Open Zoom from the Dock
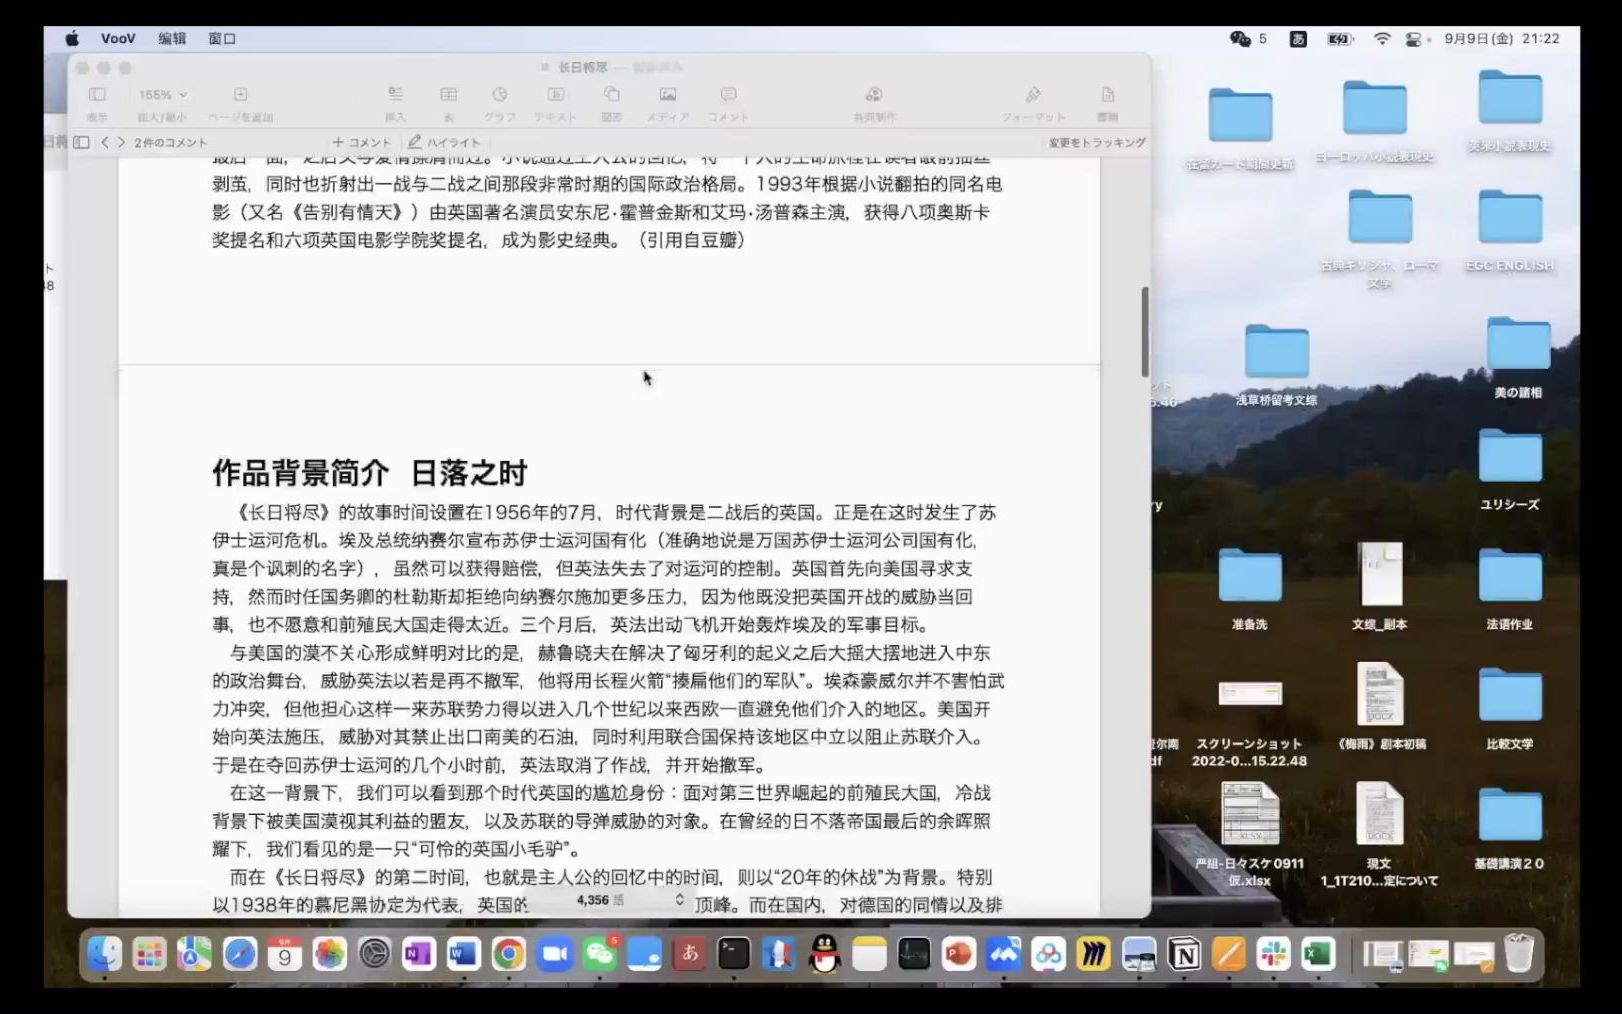This screenshot has height=1014, width=1622. click(554, 954)
